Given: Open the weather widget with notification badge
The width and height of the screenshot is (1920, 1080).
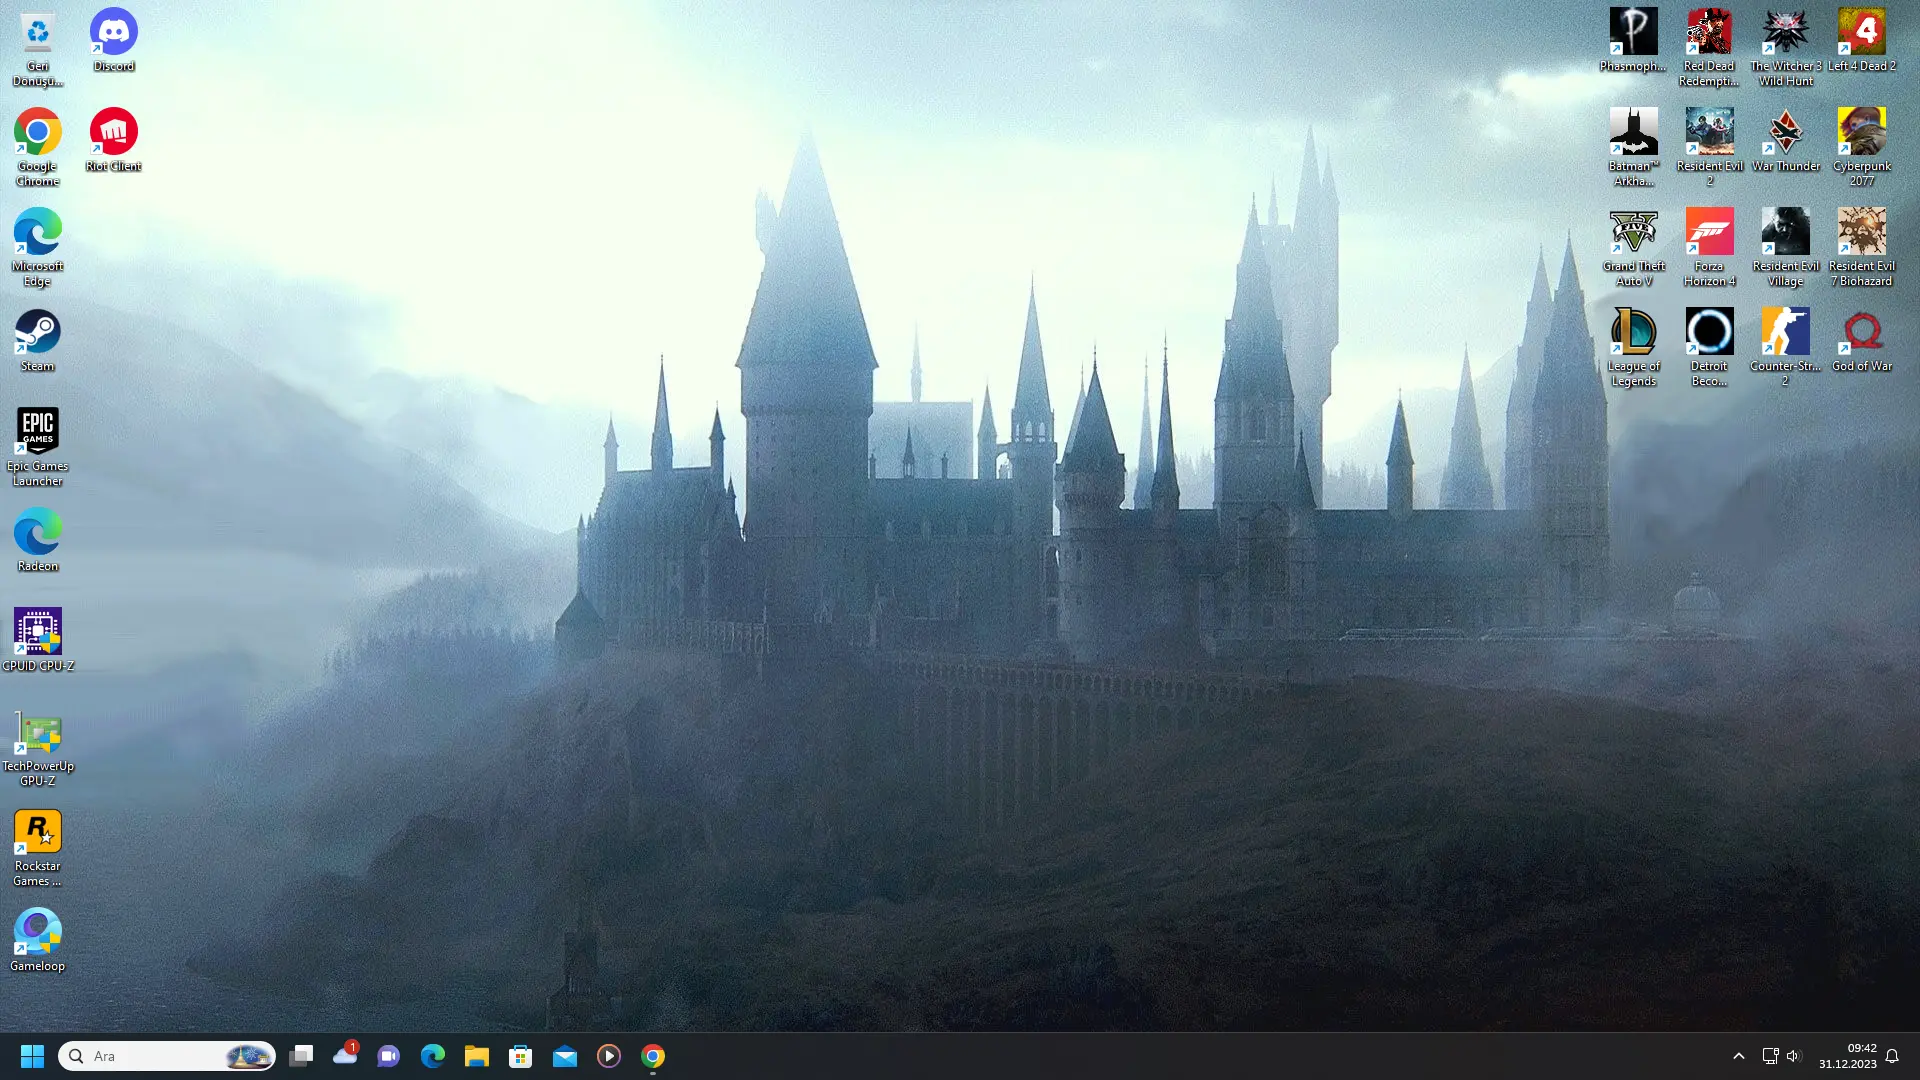Looking at the screenshot, I should (345, 1056).
